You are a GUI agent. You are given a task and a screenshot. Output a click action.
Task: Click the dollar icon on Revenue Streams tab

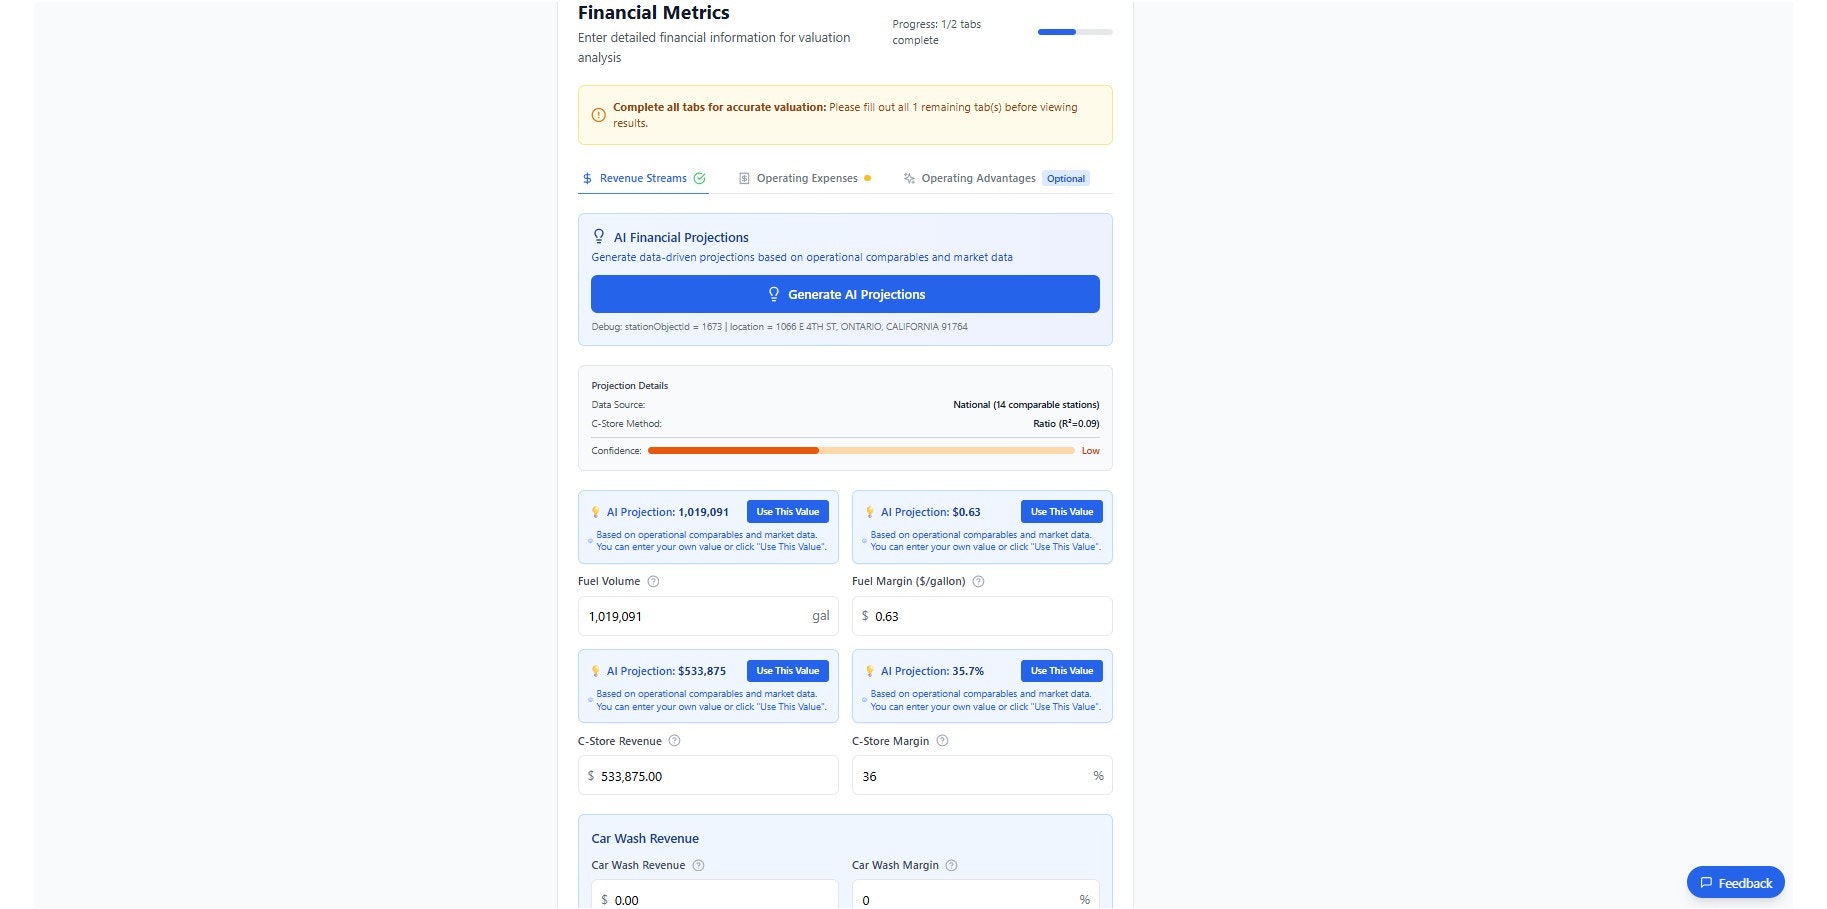(x=586, y=177)
